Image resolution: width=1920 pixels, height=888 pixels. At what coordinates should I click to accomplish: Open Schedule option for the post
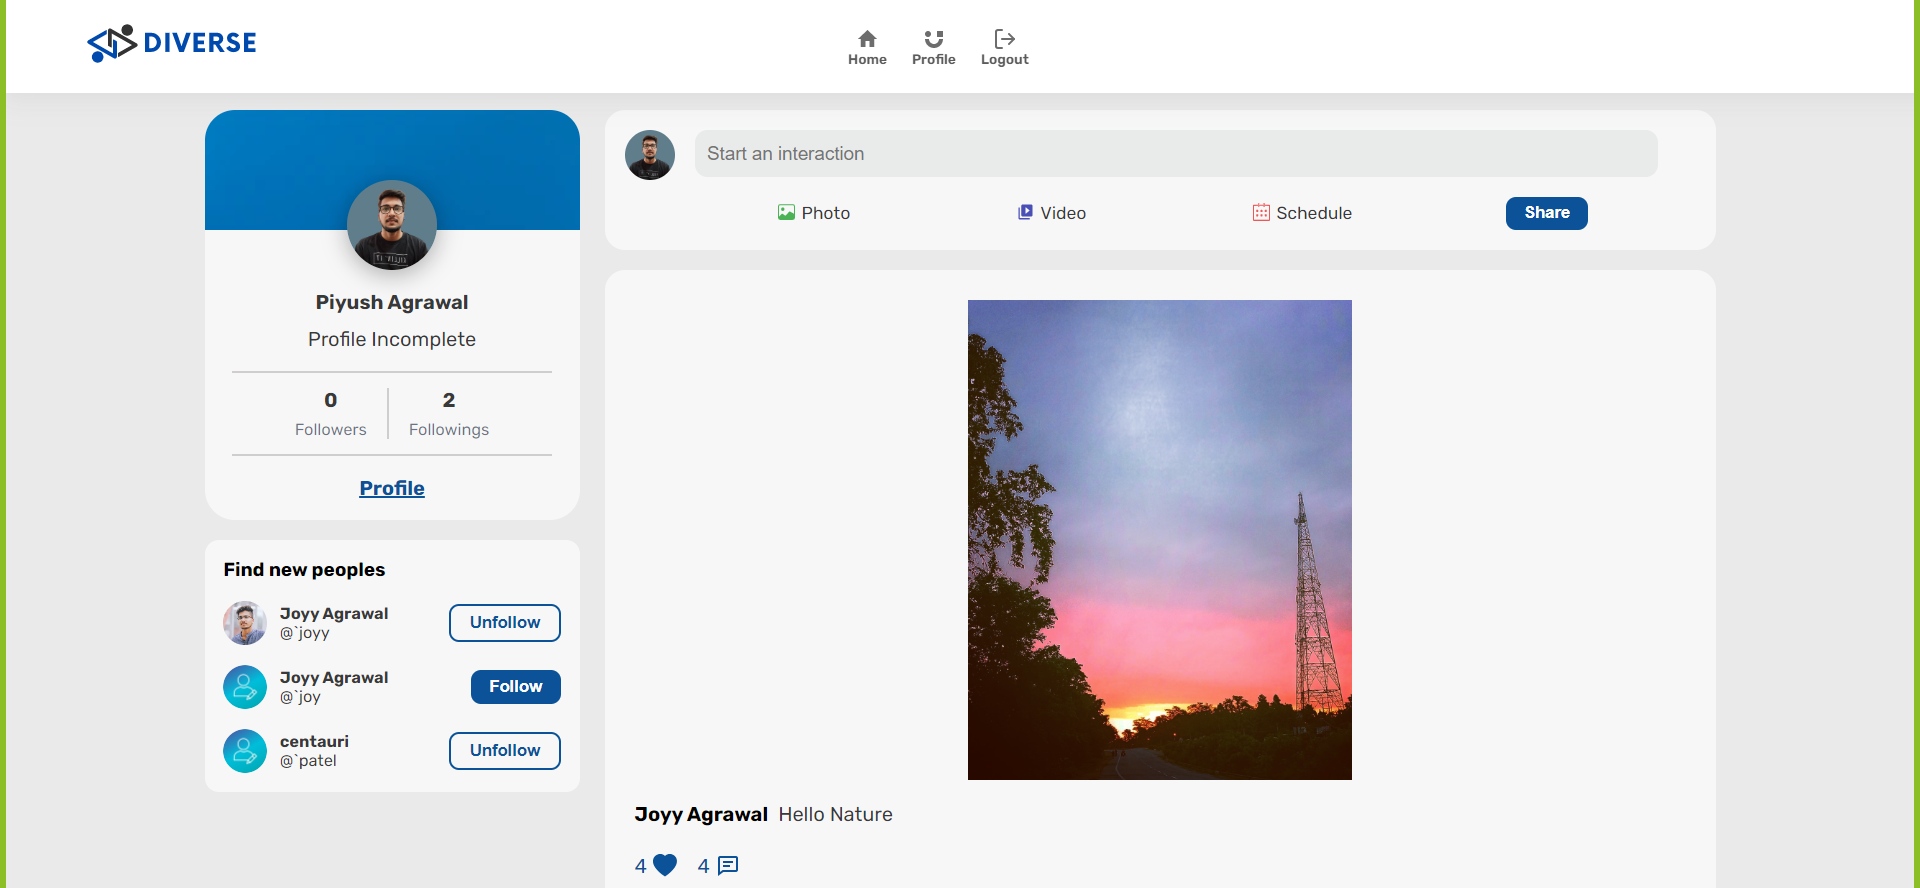[1302, 213]
